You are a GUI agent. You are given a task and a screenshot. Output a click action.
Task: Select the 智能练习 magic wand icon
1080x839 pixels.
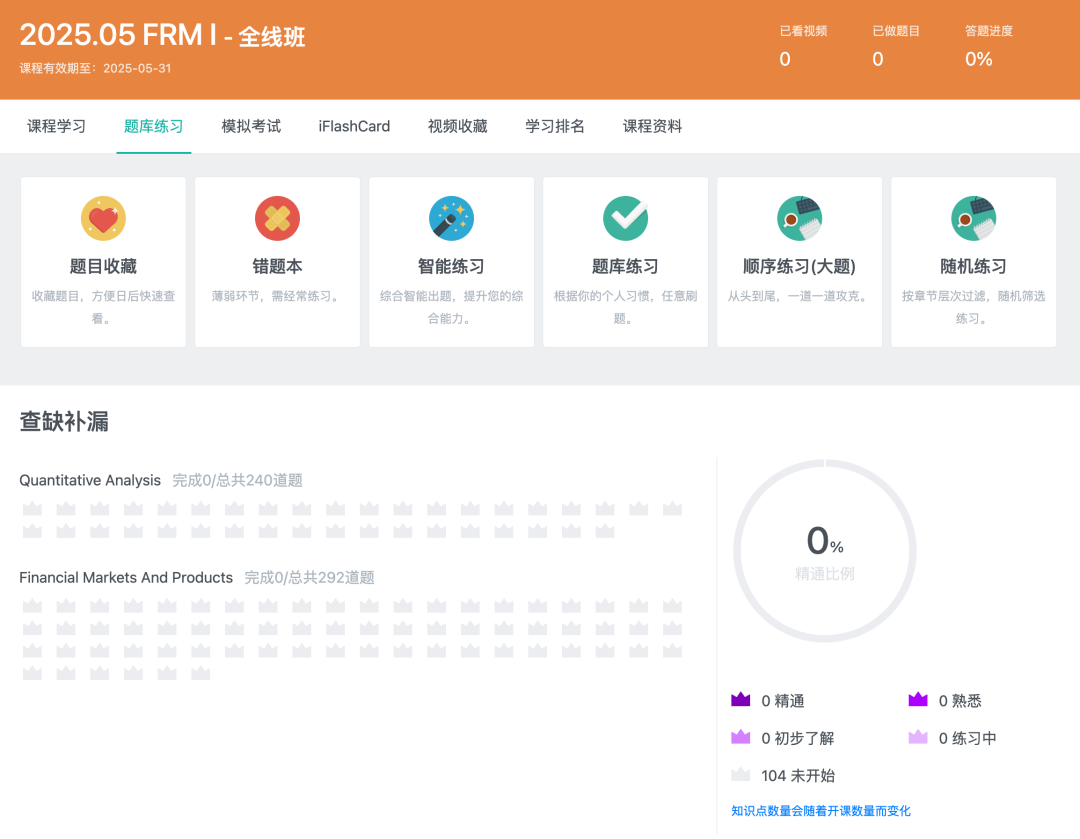tap(451, 218)
